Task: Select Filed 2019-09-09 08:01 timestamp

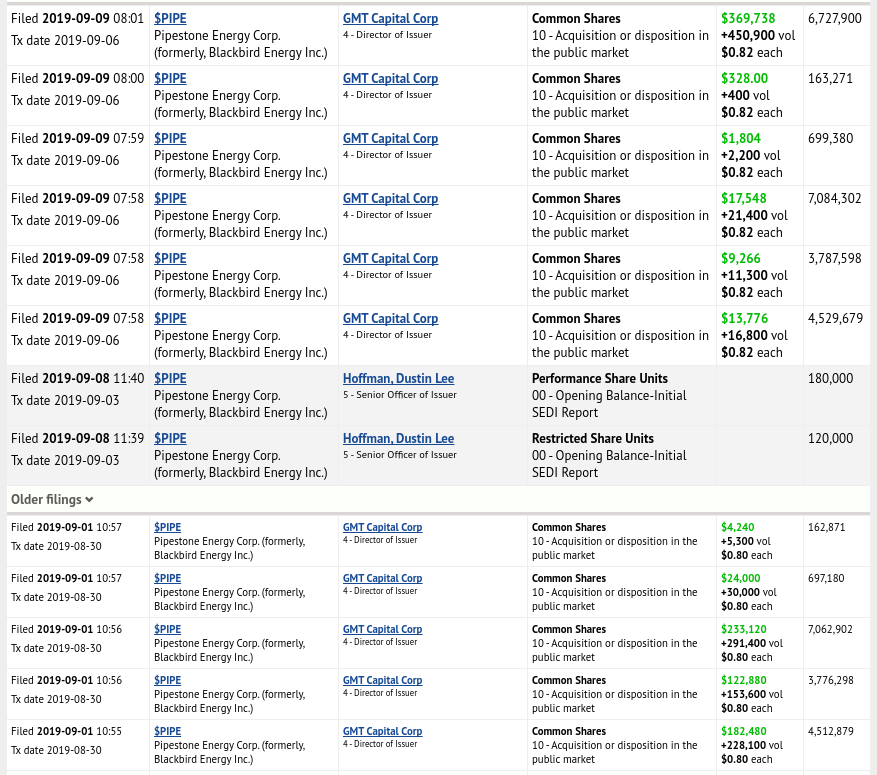Action: [77, 18]
